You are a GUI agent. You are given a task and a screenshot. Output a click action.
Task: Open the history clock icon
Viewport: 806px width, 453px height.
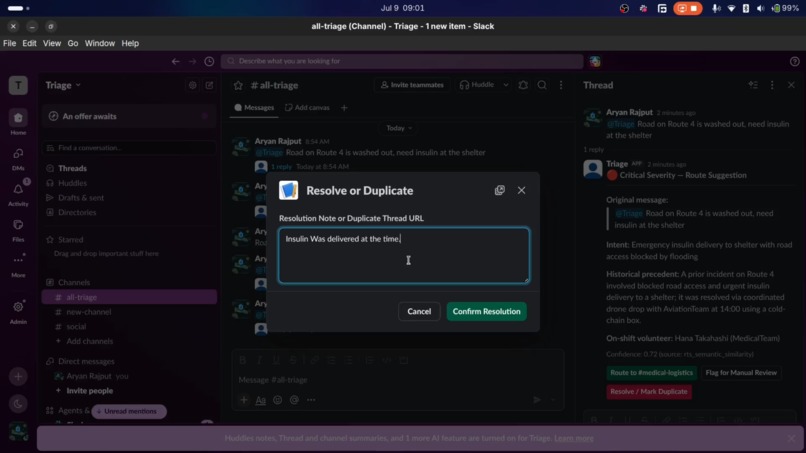coord(209,61)
